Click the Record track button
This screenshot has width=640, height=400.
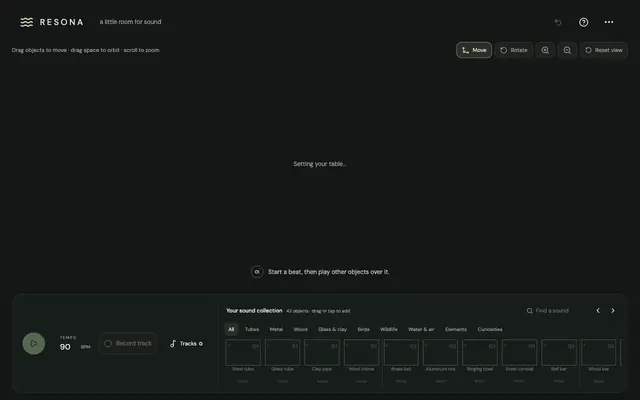click(x=128, y=344)
